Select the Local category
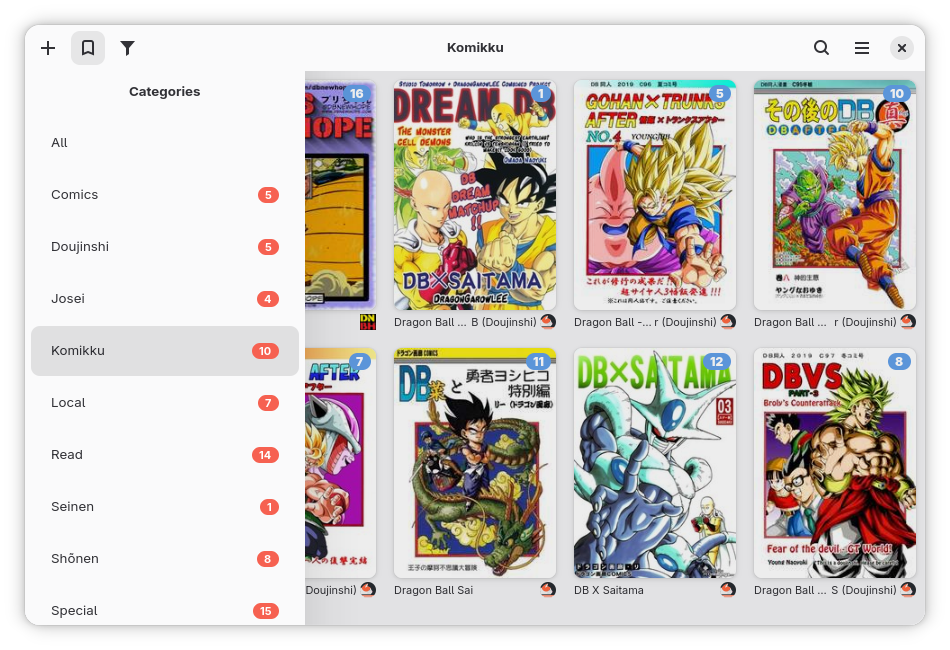Image resolution: width=950 pixels, height=650 pixels. click(x=165, y=403)
